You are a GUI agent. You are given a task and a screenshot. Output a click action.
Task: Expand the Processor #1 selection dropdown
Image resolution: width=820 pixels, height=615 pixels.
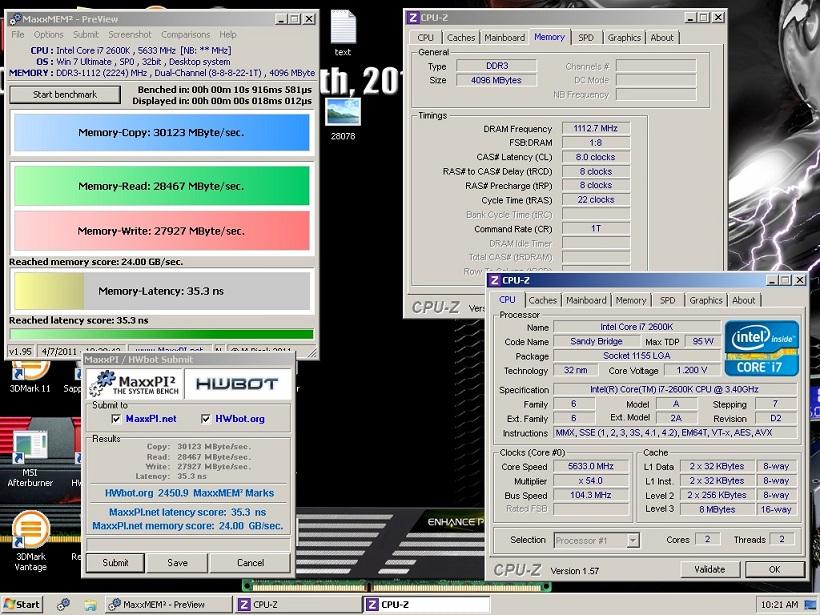point(633,540)
